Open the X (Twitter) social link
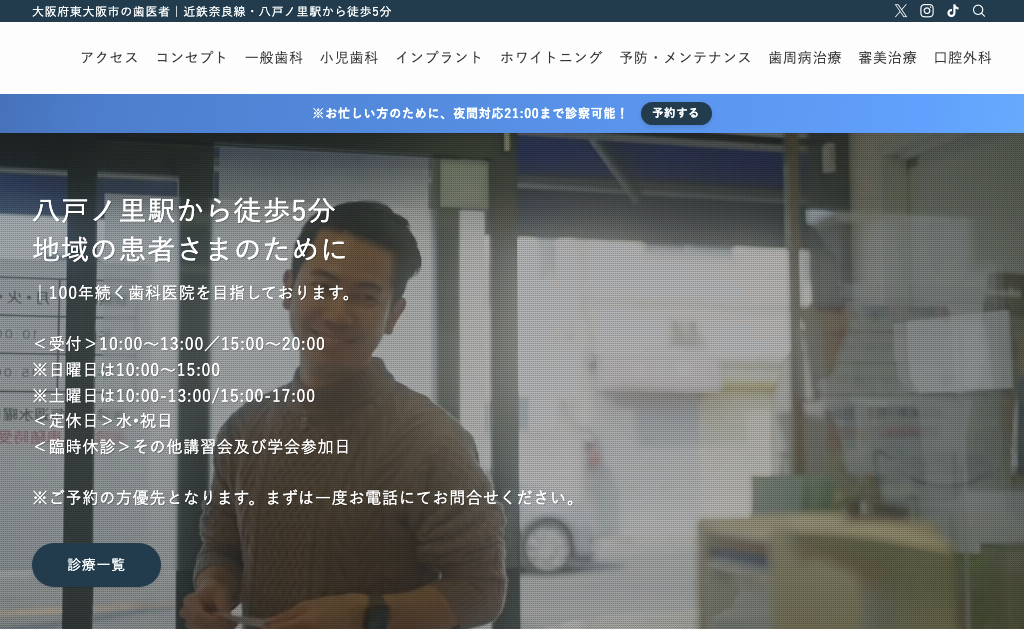This screenshot has width=1024, height=629. [901, 11]
